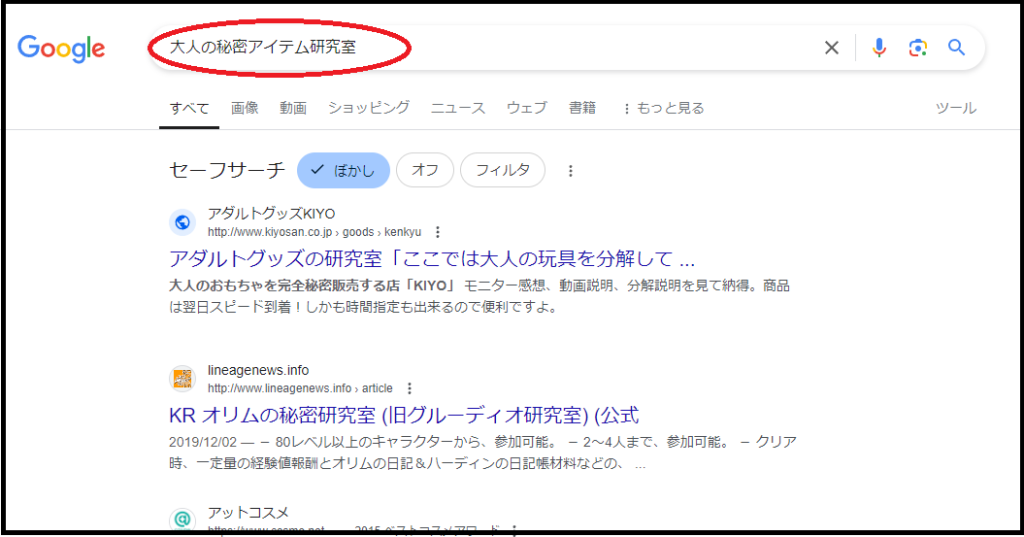The width and height of the screenshot is (1024, 537).
Task: Open the ツール search tools
Action: (956, 108)
